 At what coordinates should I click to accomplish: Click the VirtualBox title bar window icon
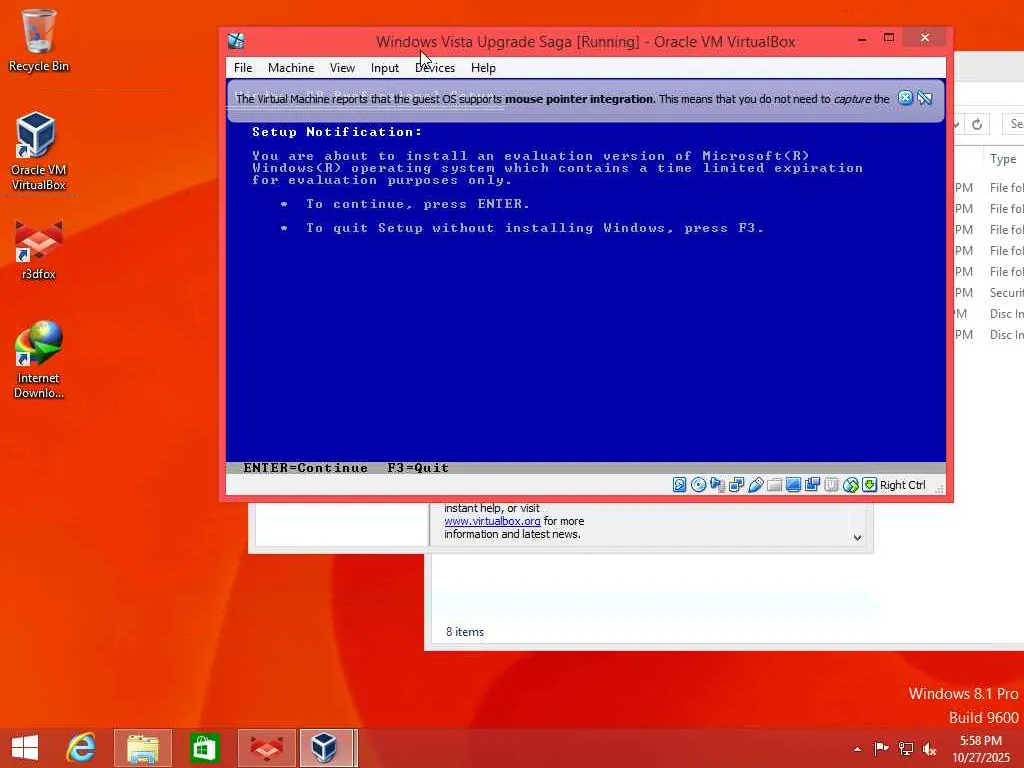click(x=236, y=41)
